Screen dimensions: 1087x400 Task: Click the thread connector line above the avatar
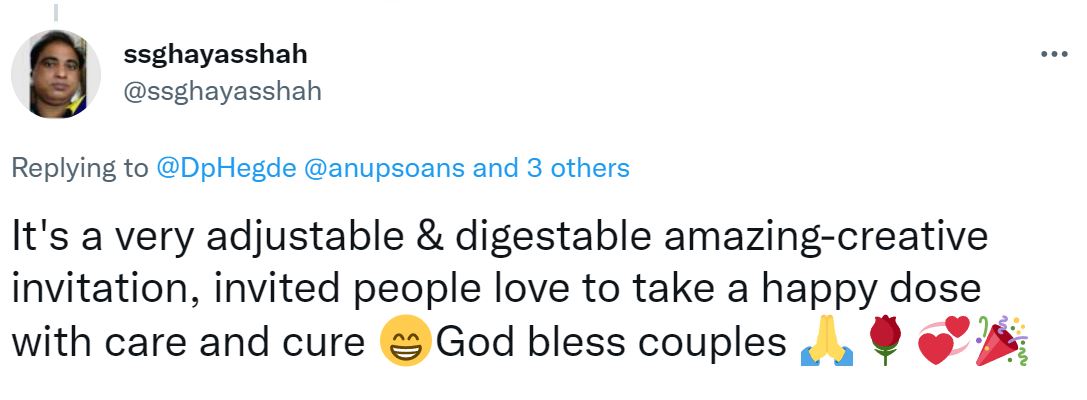(x=56, y=12)
